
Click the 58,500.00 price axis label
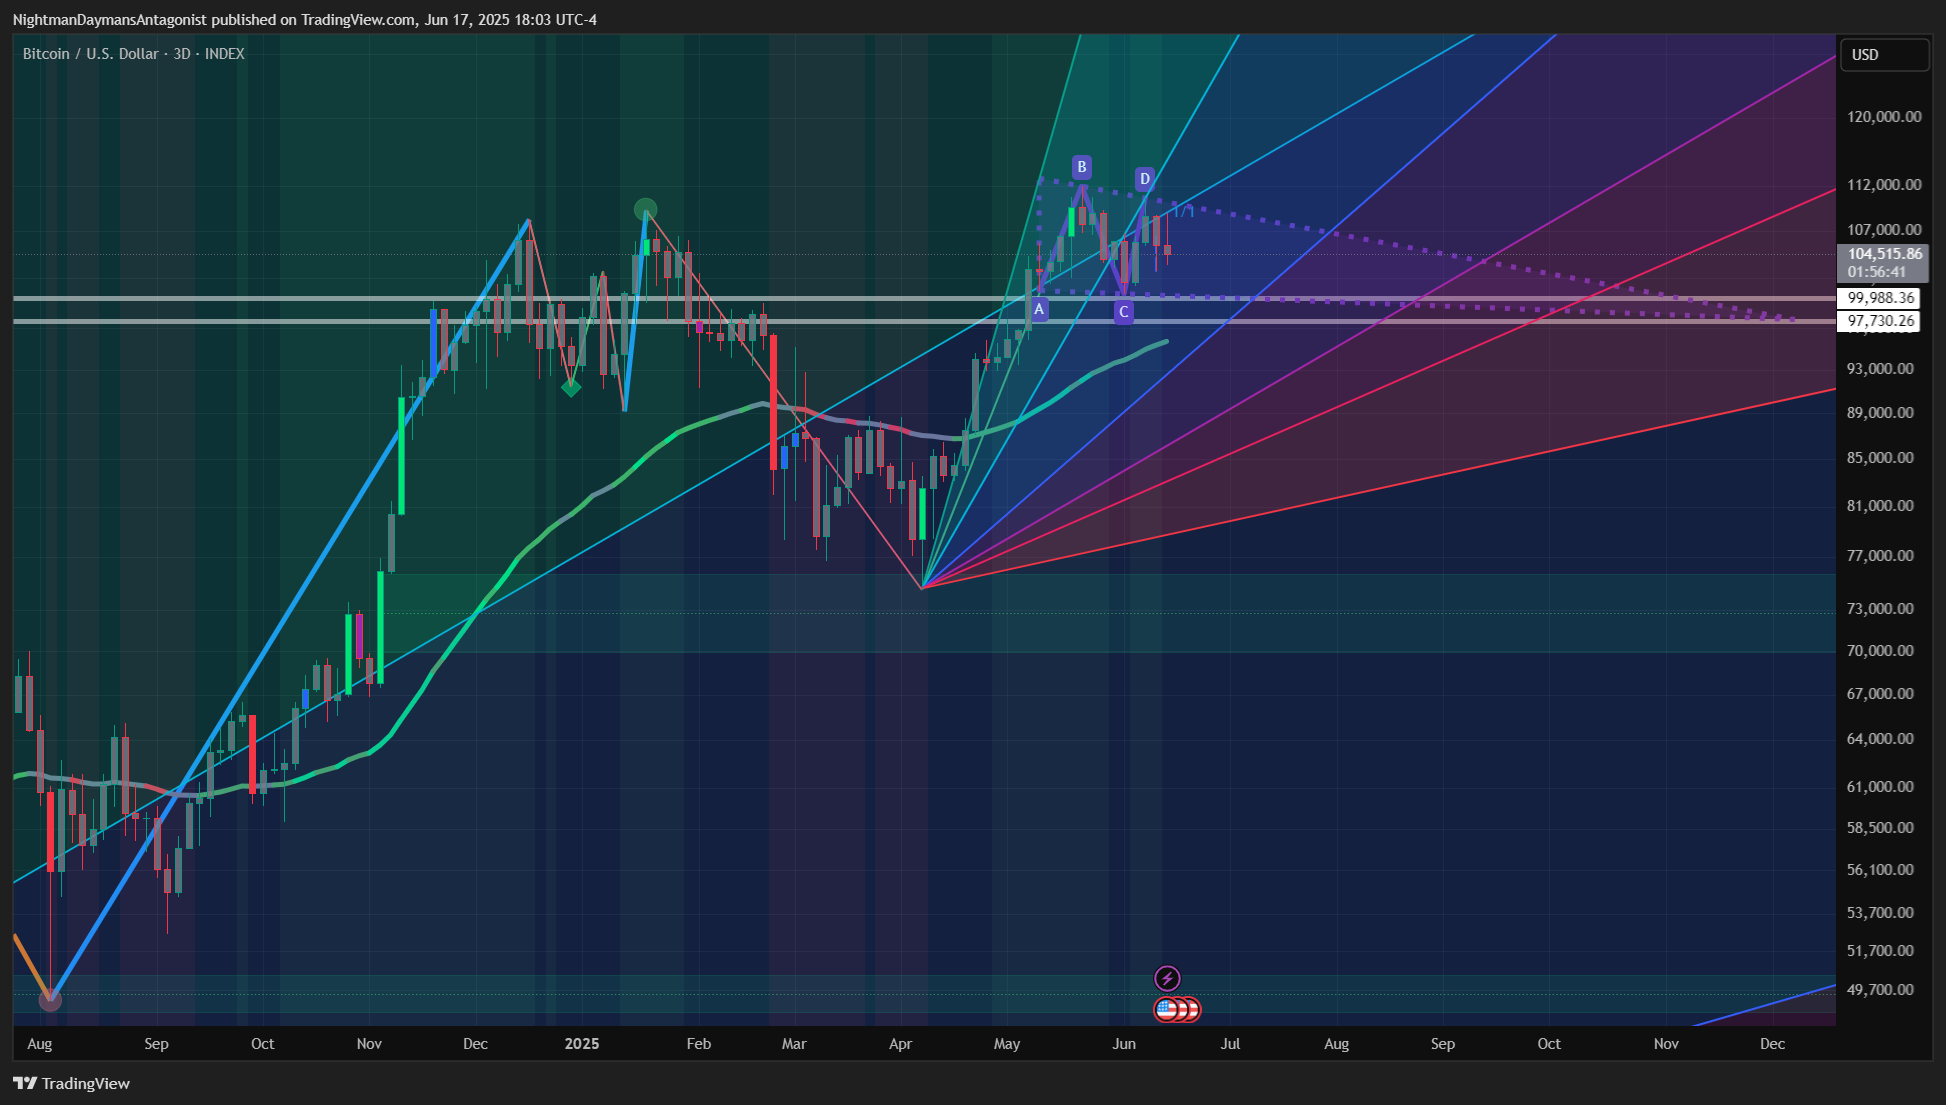[1880, 828]
